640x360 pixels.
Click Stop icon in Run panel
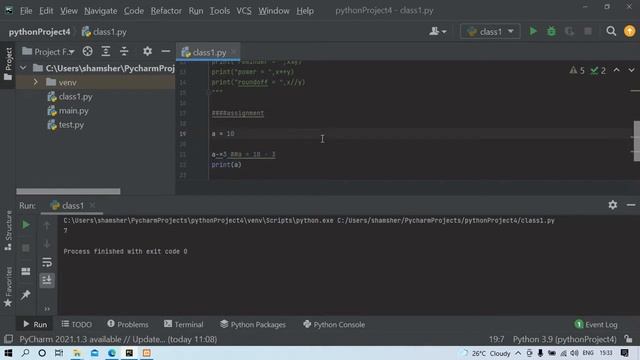(26, 248)
